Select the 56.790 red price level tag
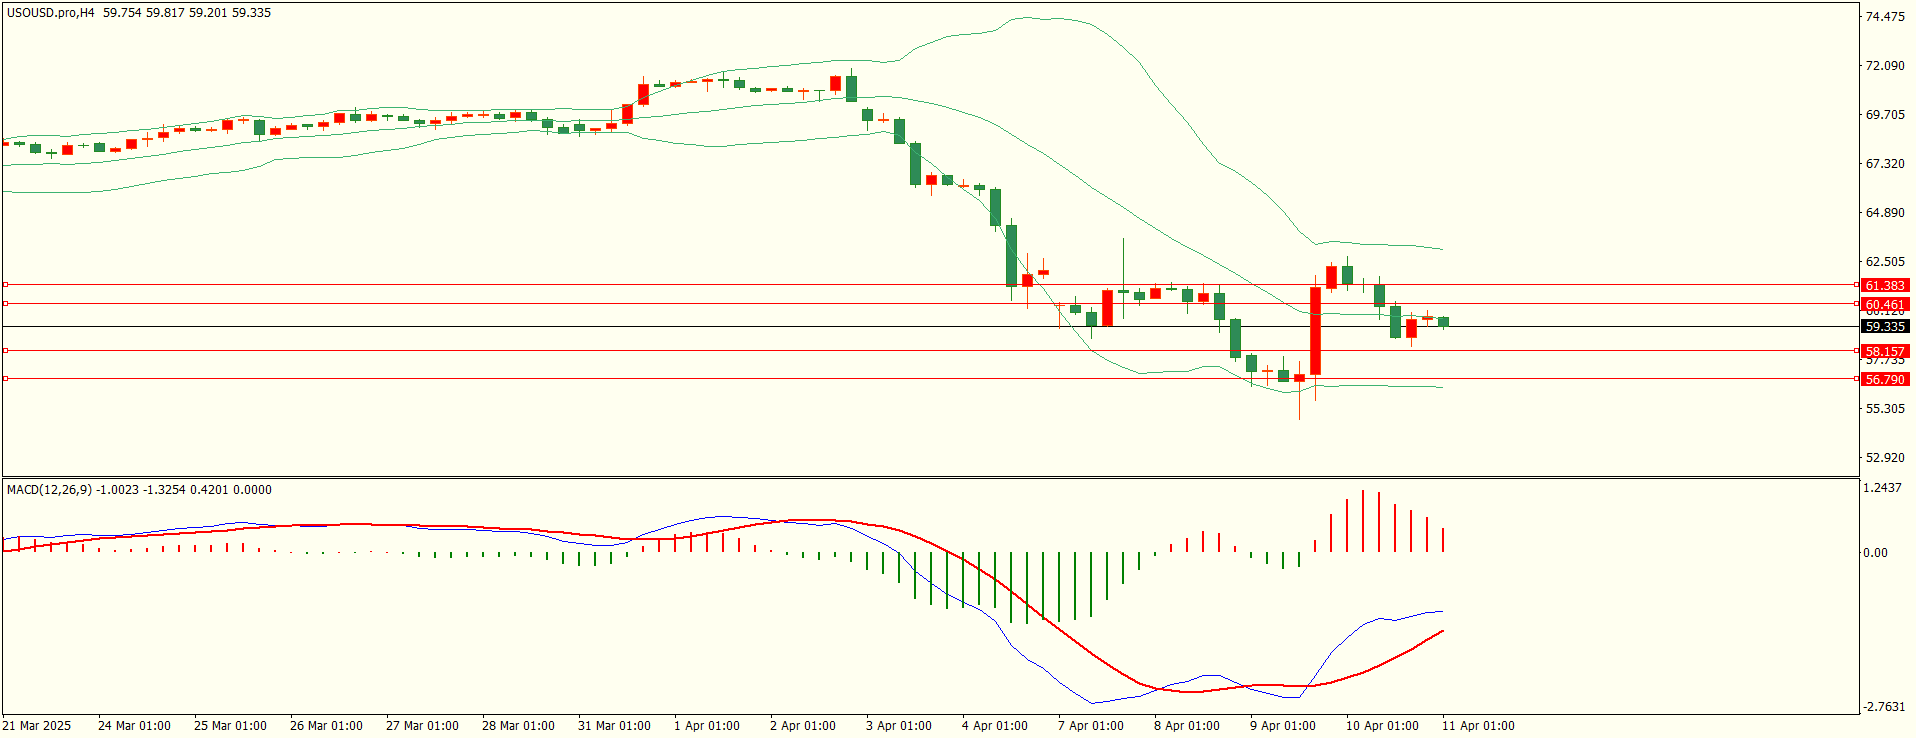This screenshot has width=1916, height=738. coord(1885,379)
